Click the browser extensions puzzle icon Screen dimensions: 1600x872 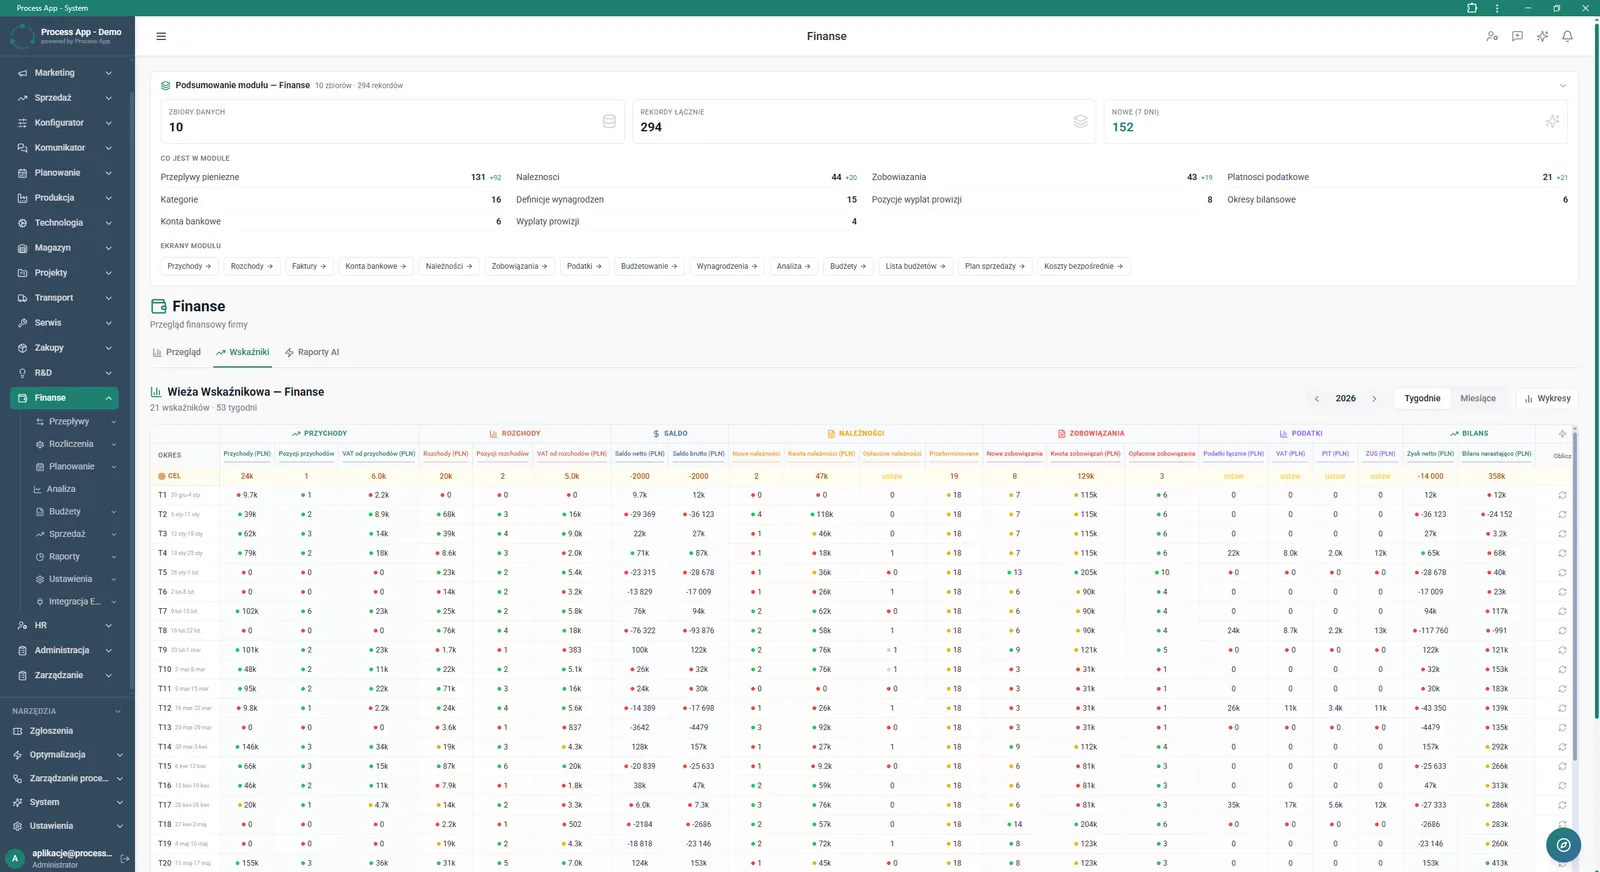tap(1472, 8)
